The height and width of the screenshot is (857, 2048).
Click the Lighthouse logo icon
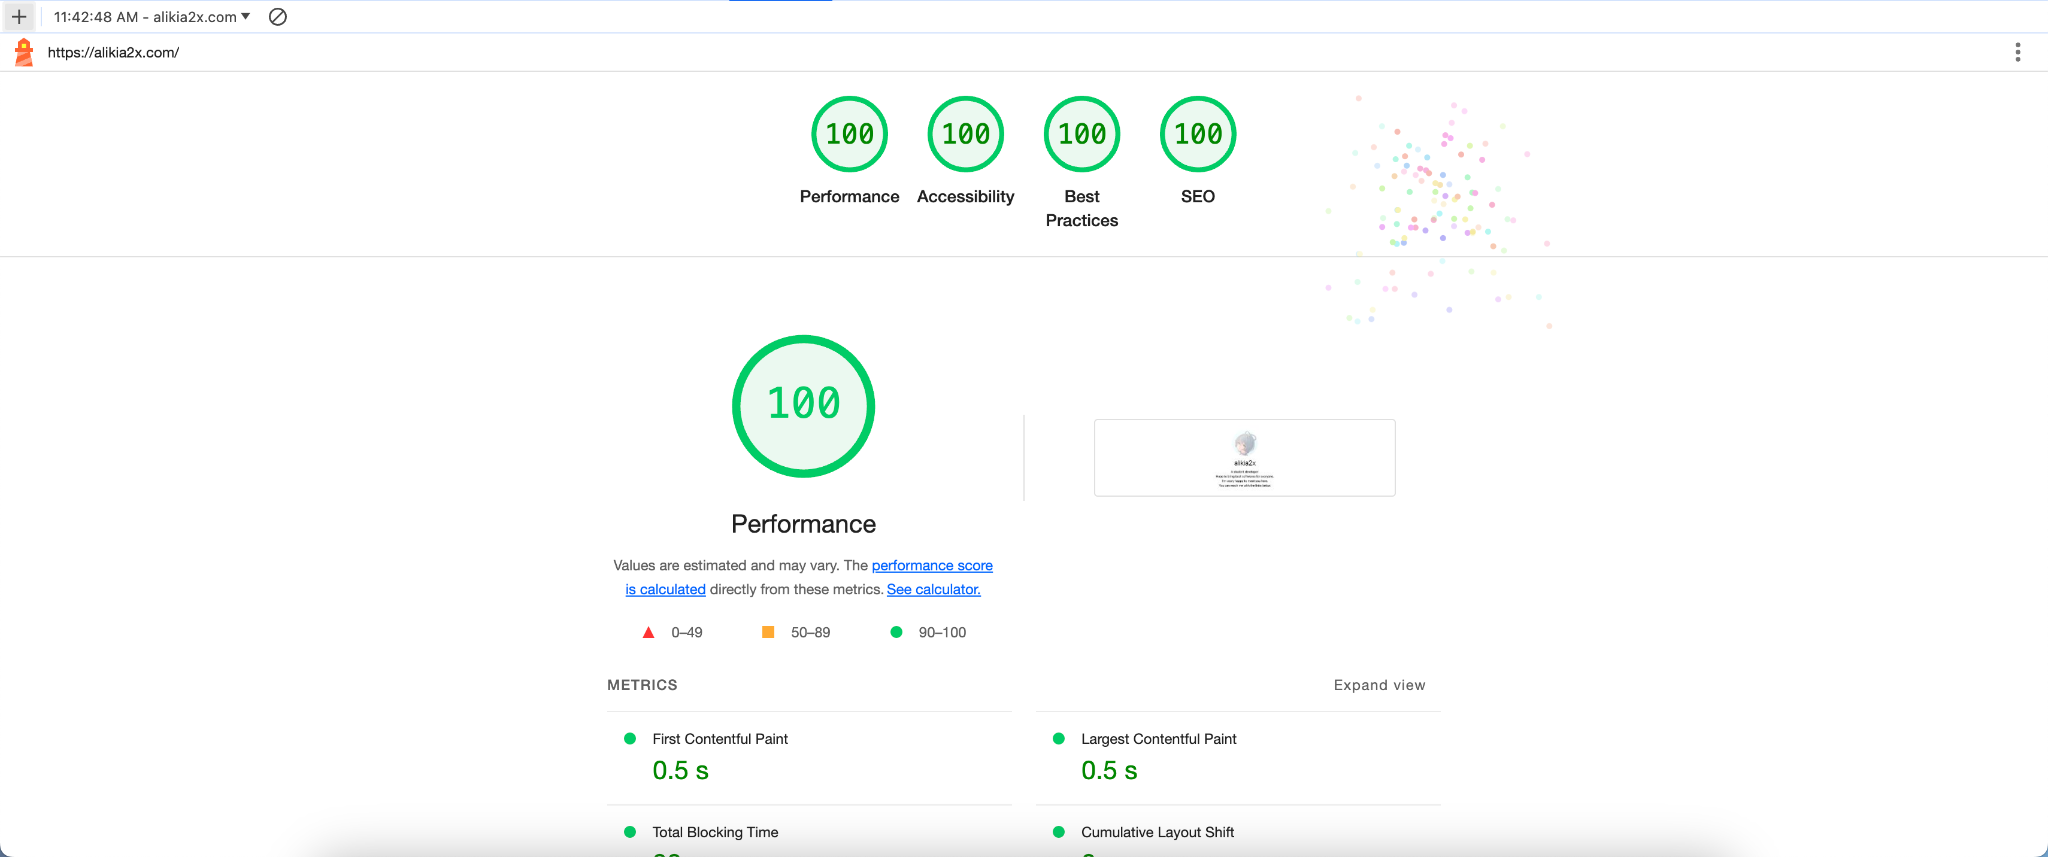pyautogui.click(x=24, y=53)
